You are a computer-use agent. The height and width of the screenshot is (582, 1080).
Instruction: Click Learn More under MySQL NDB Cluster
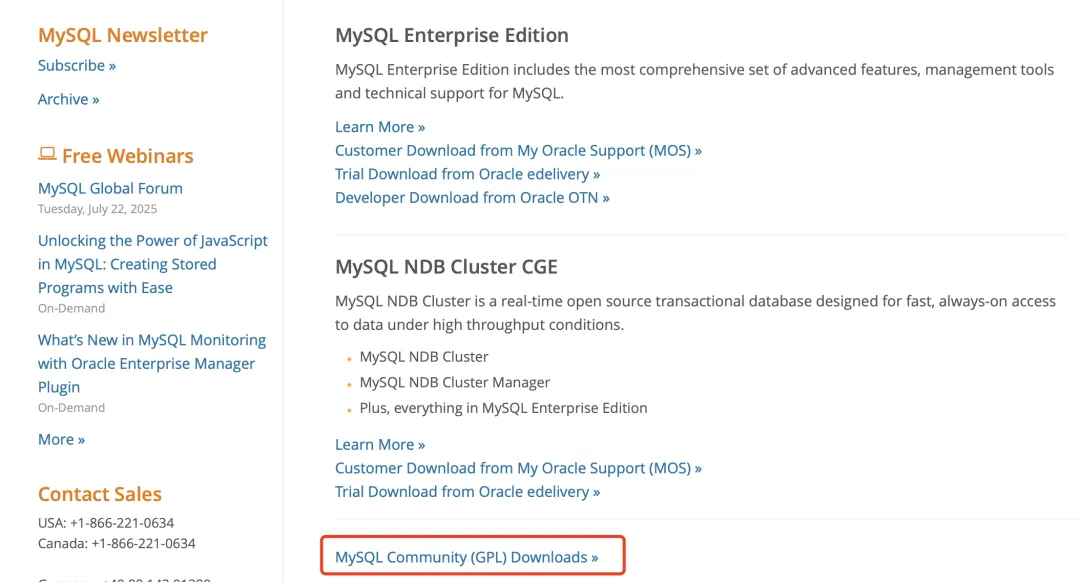click(x=380, y=445)
